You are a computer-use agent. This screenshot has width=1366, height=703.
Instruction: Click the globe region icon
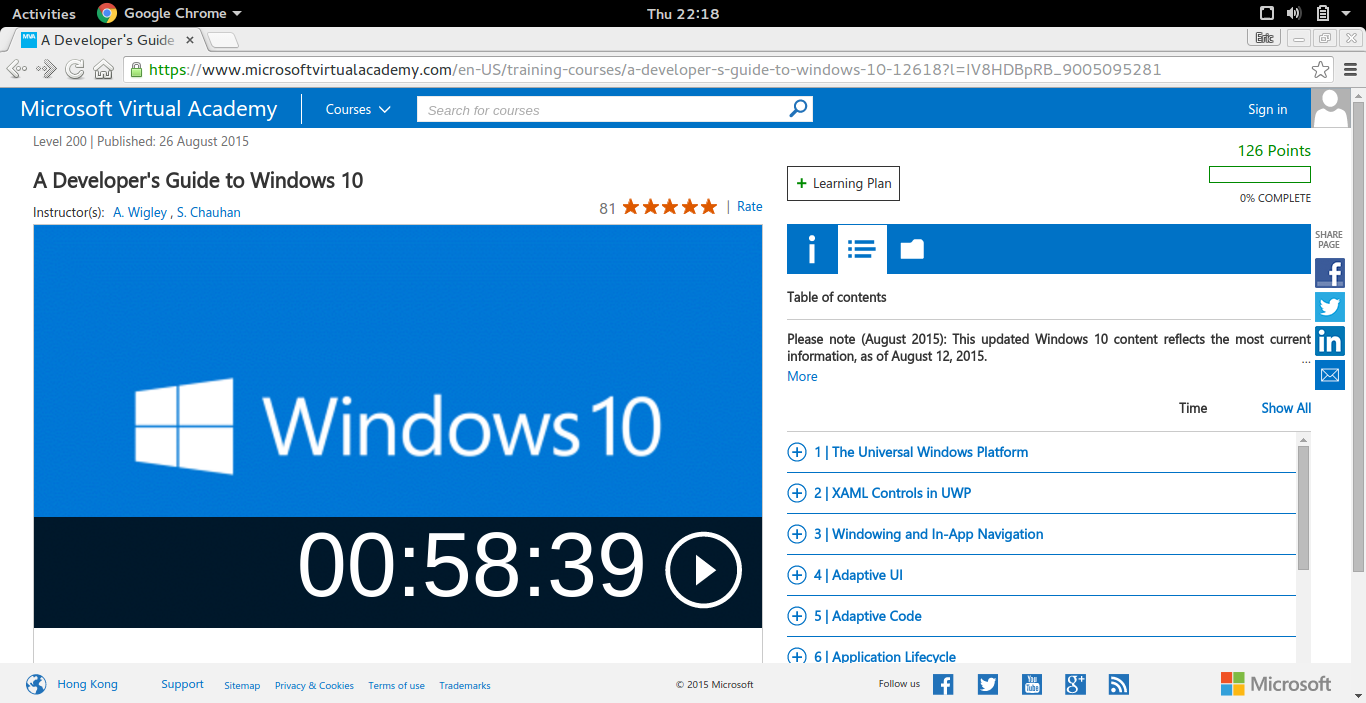(36, 685)
